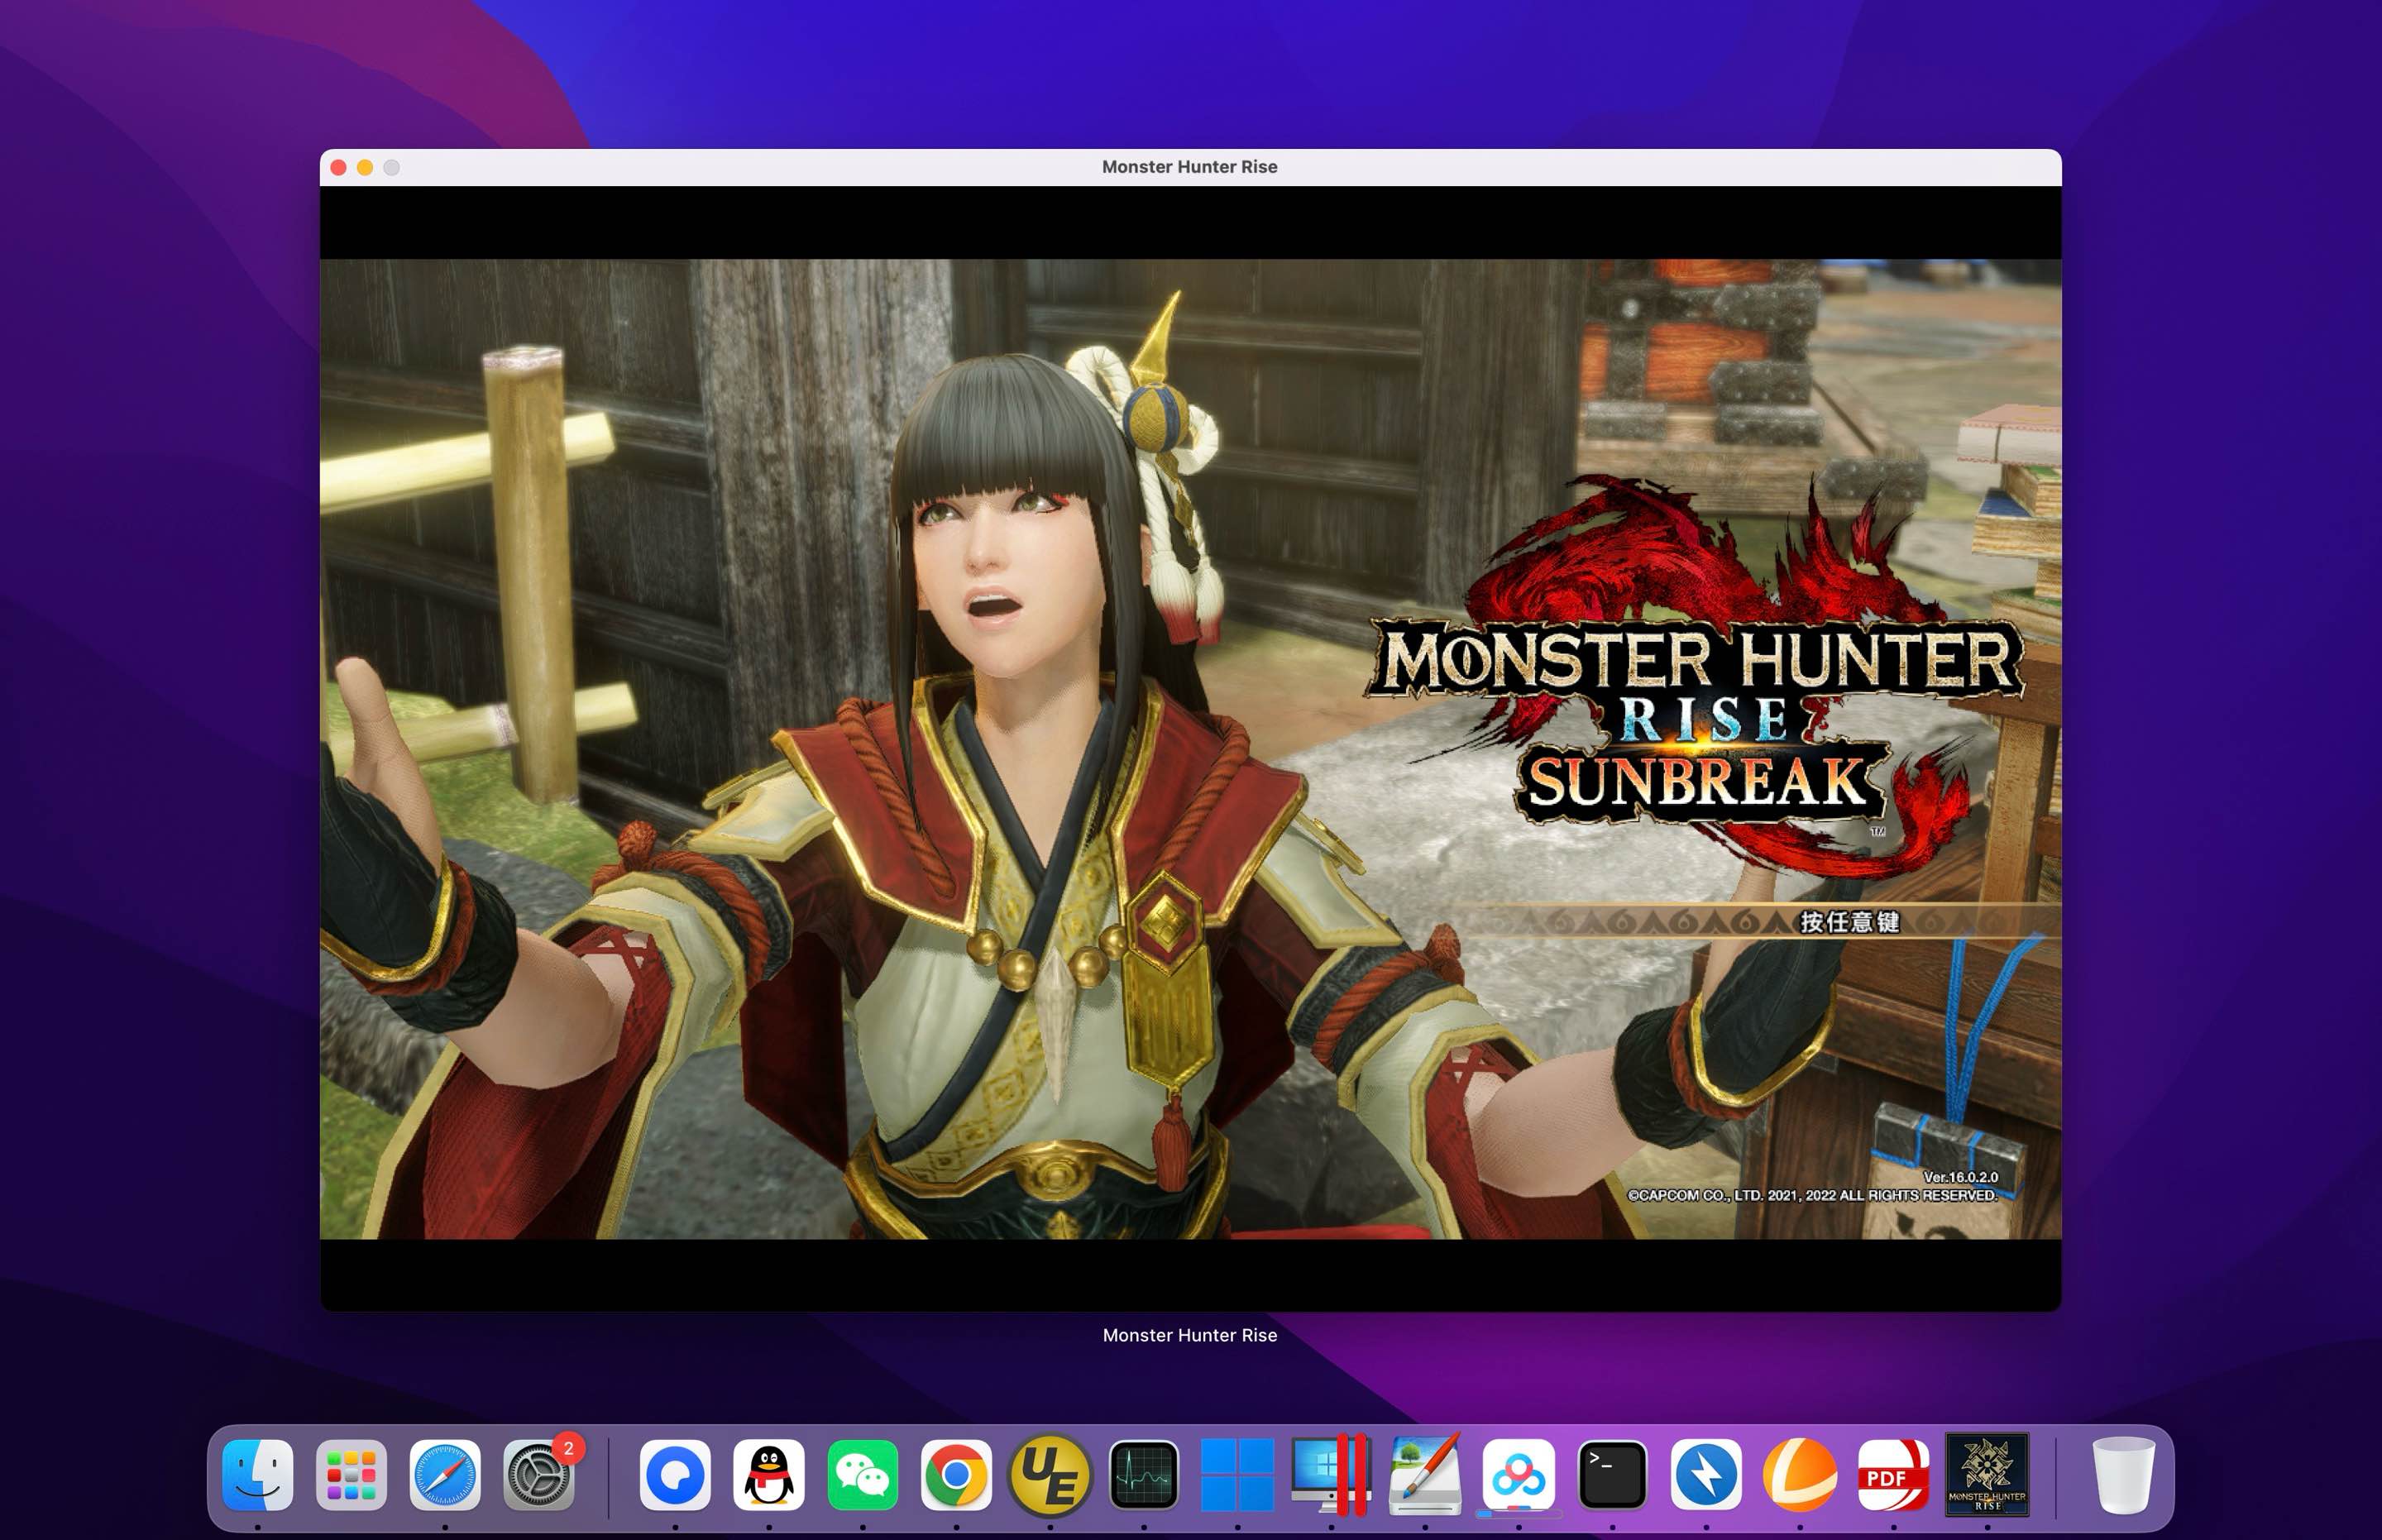This screenshot has width=2382, height=1540.
Task: Click the ©CAPCOM CO., LTD. copyright text
Action: click(1812, 1195)
